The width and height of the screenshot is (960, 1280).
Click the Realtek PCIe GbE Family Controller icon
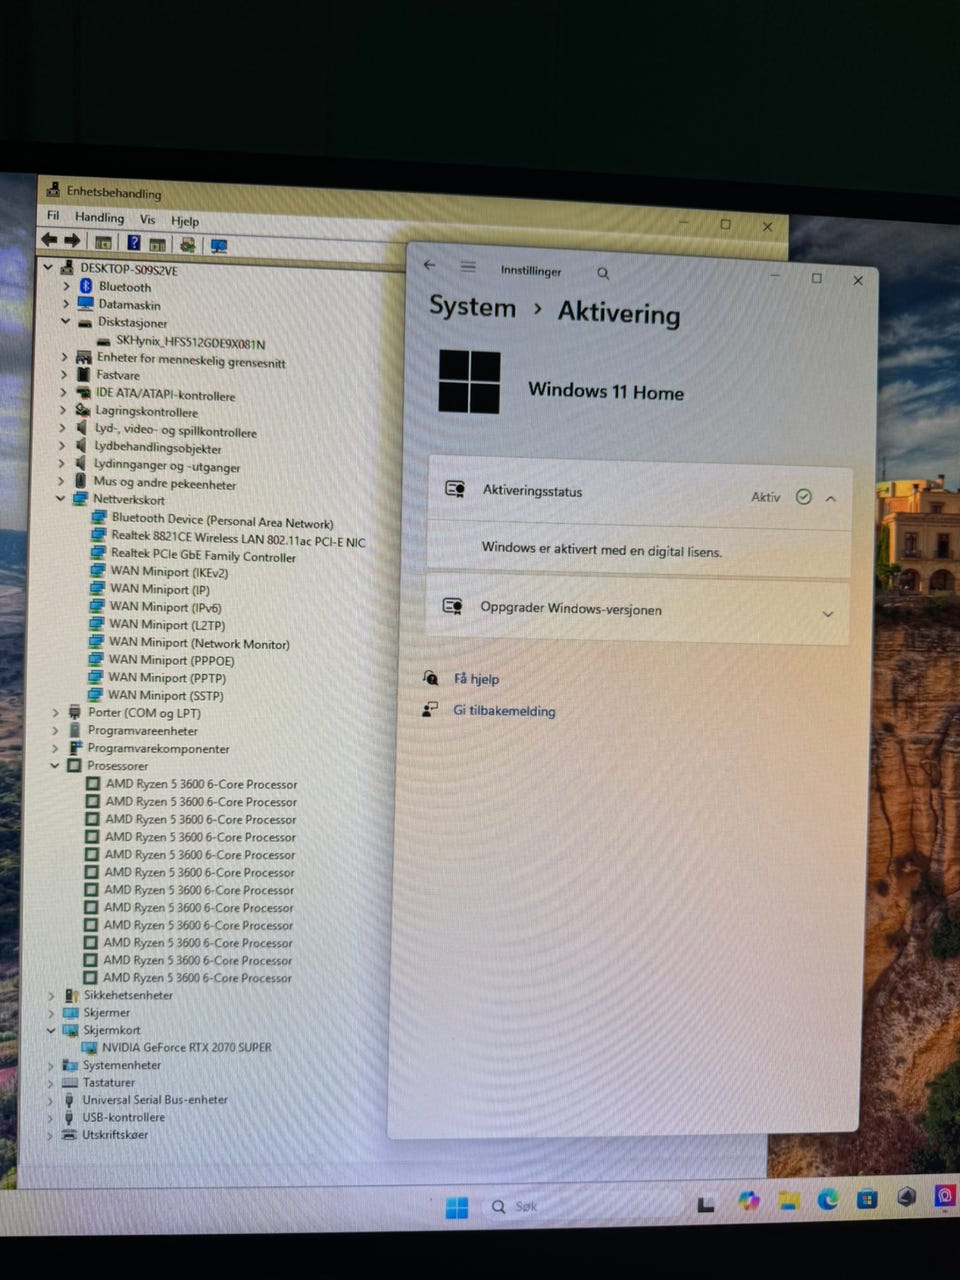coord(98,552)
